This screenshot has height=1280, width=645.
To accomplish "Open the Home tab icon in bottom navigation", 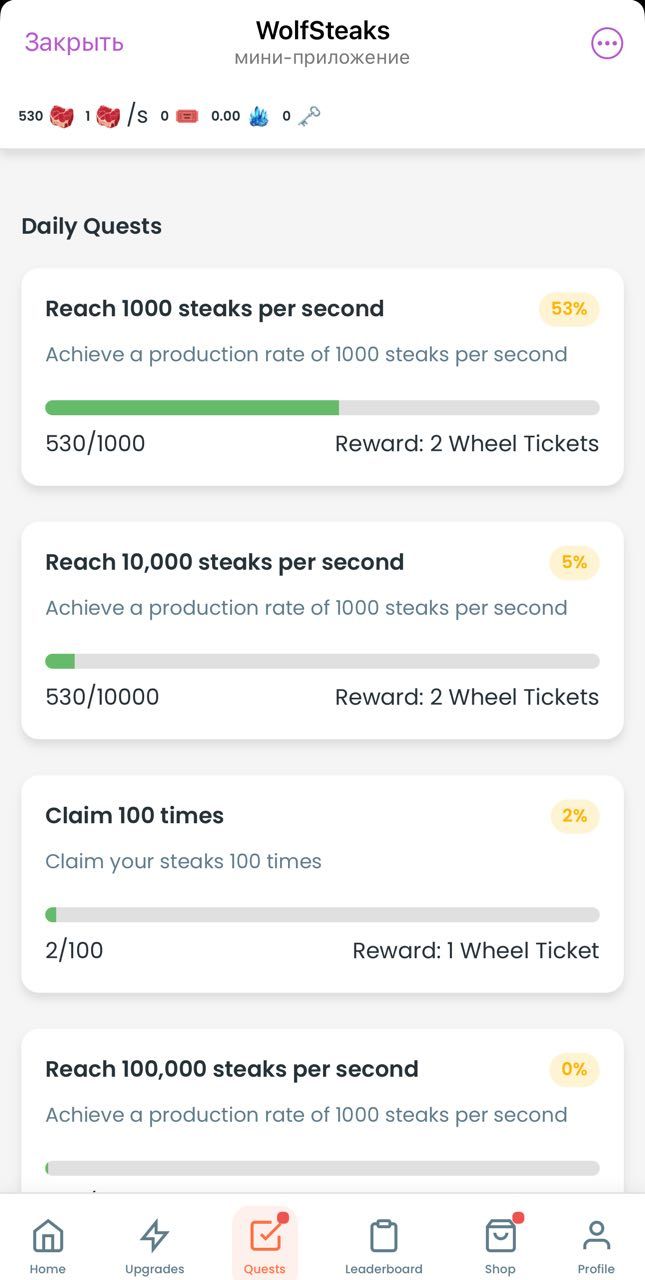I will point(47,1237).
